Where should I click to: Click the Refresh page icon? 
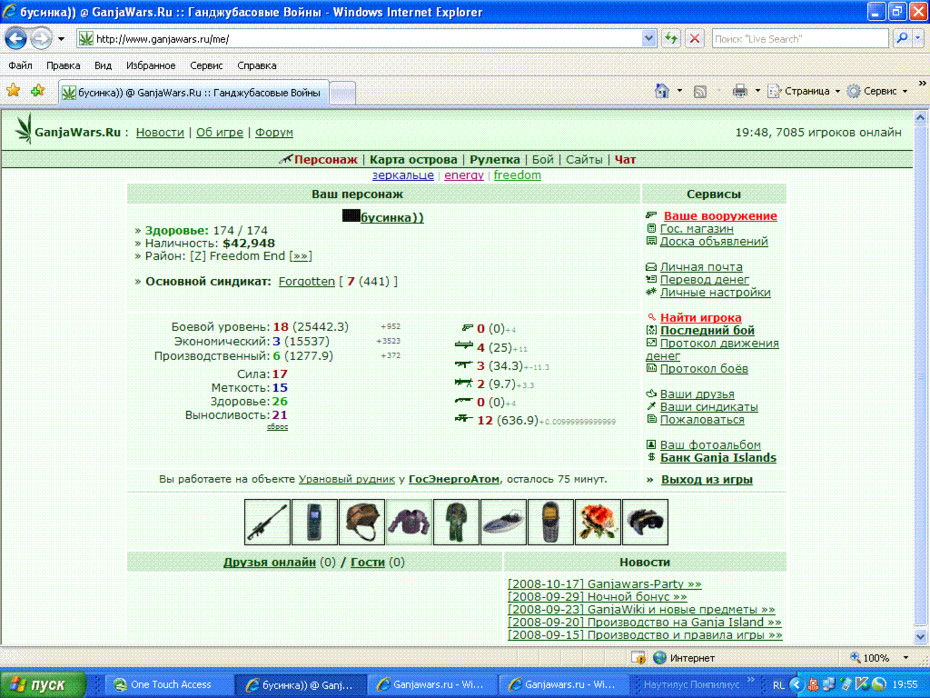point(671,39)
